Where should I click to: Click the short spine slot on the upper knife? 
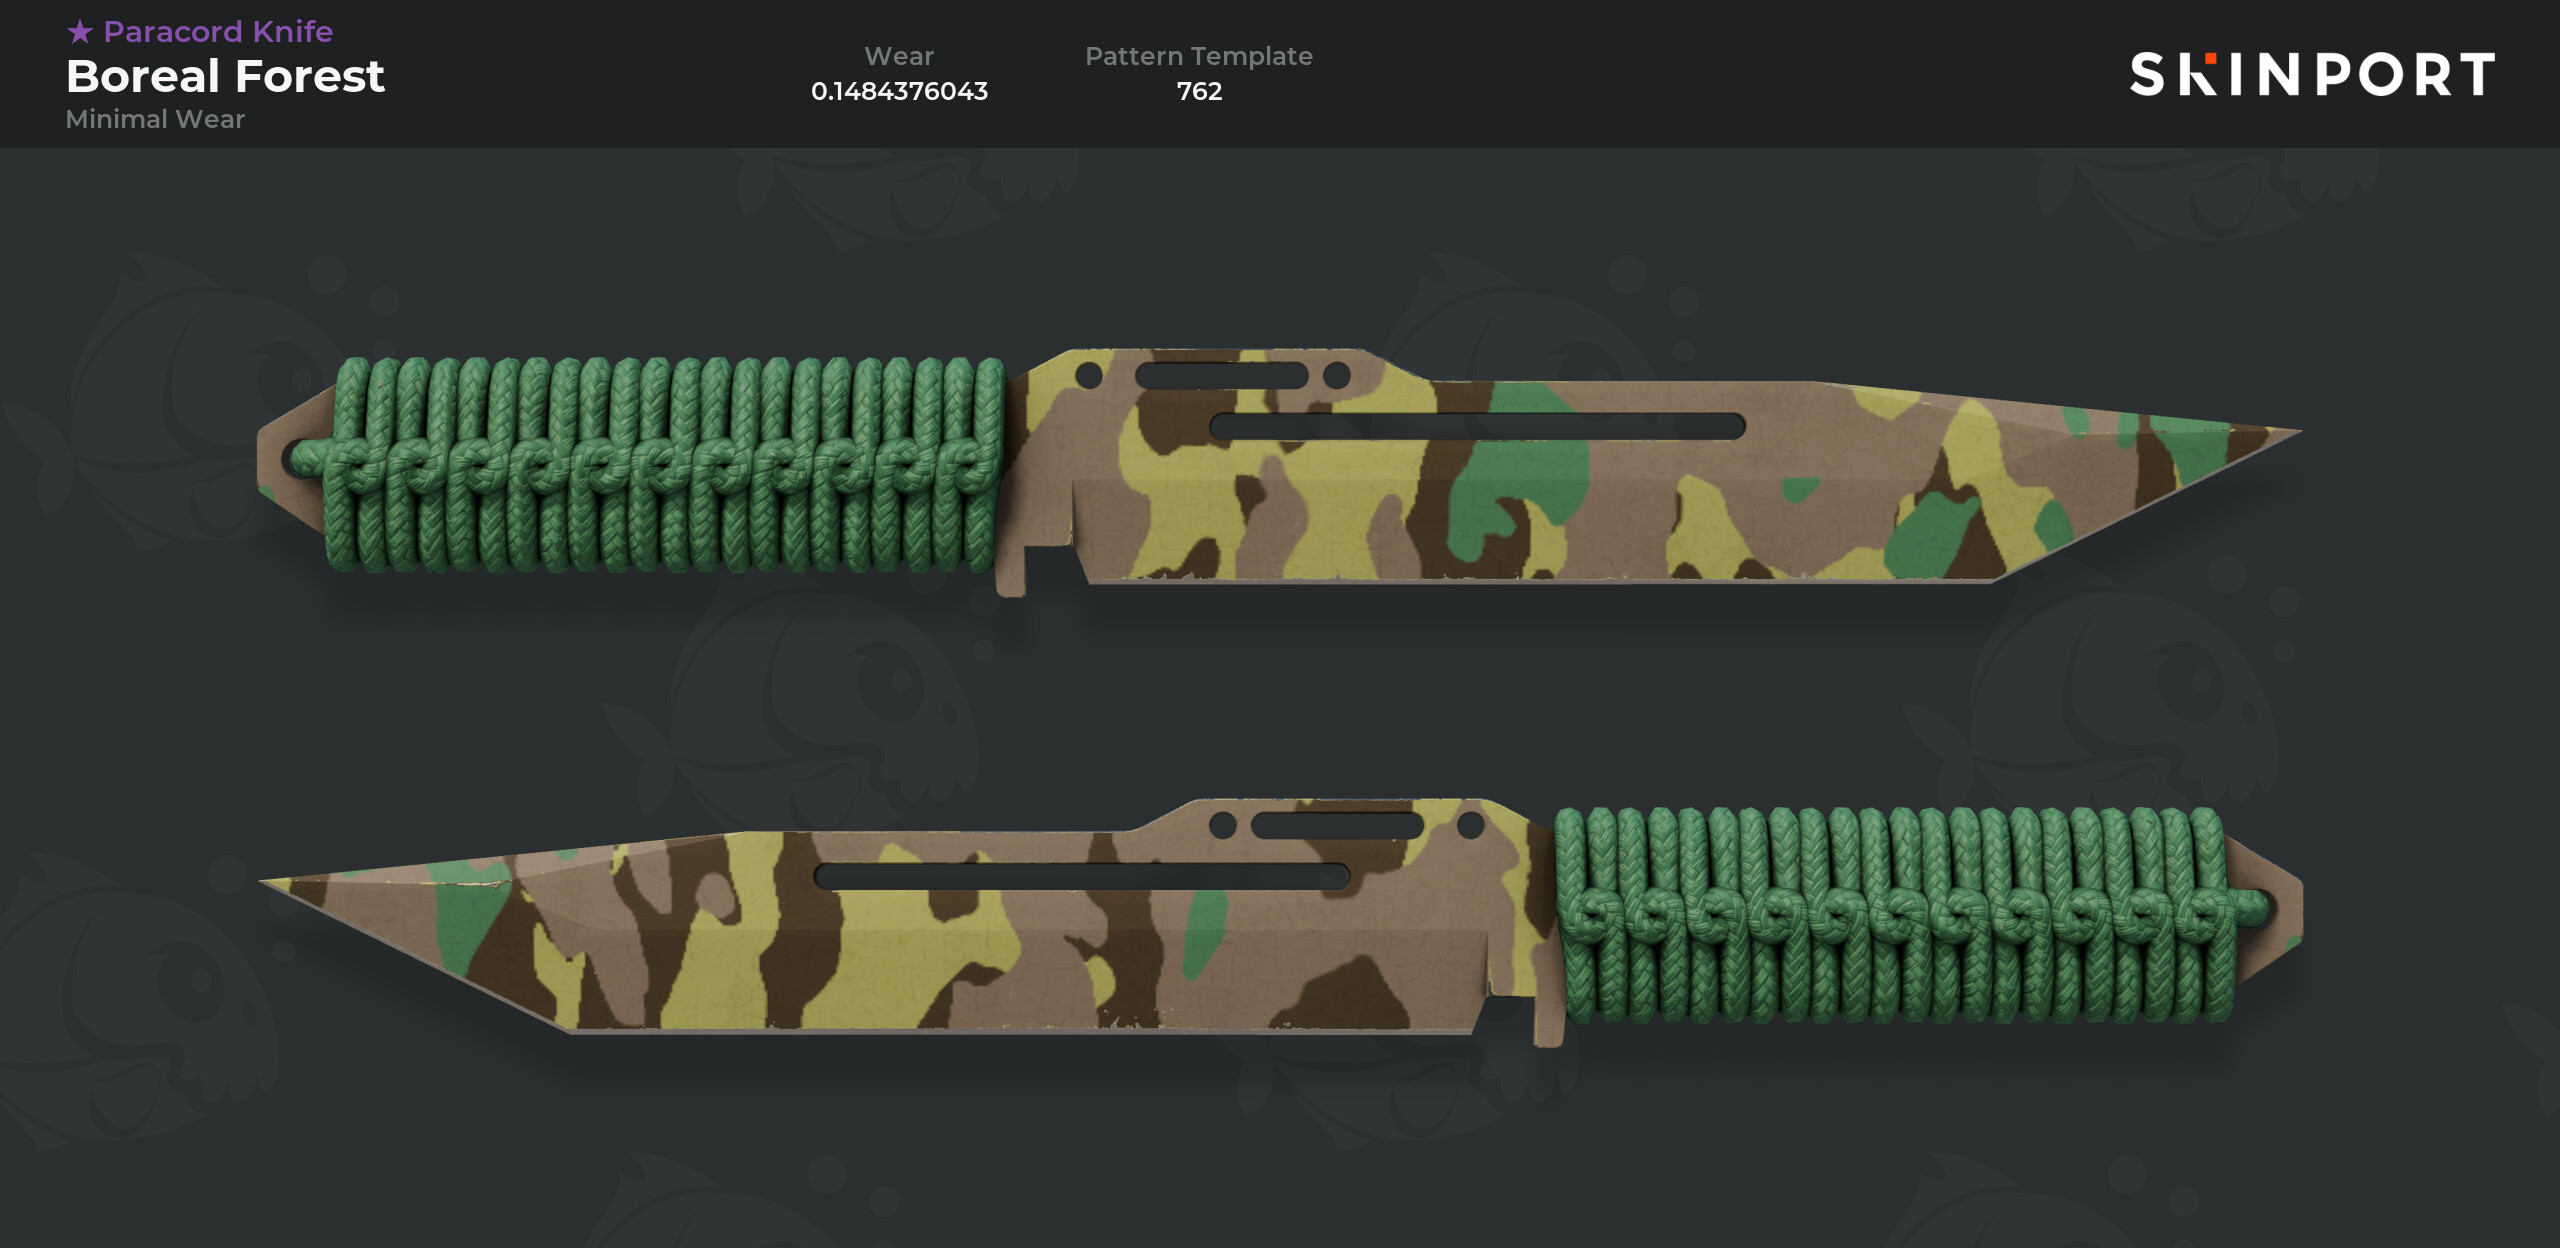1222,376
